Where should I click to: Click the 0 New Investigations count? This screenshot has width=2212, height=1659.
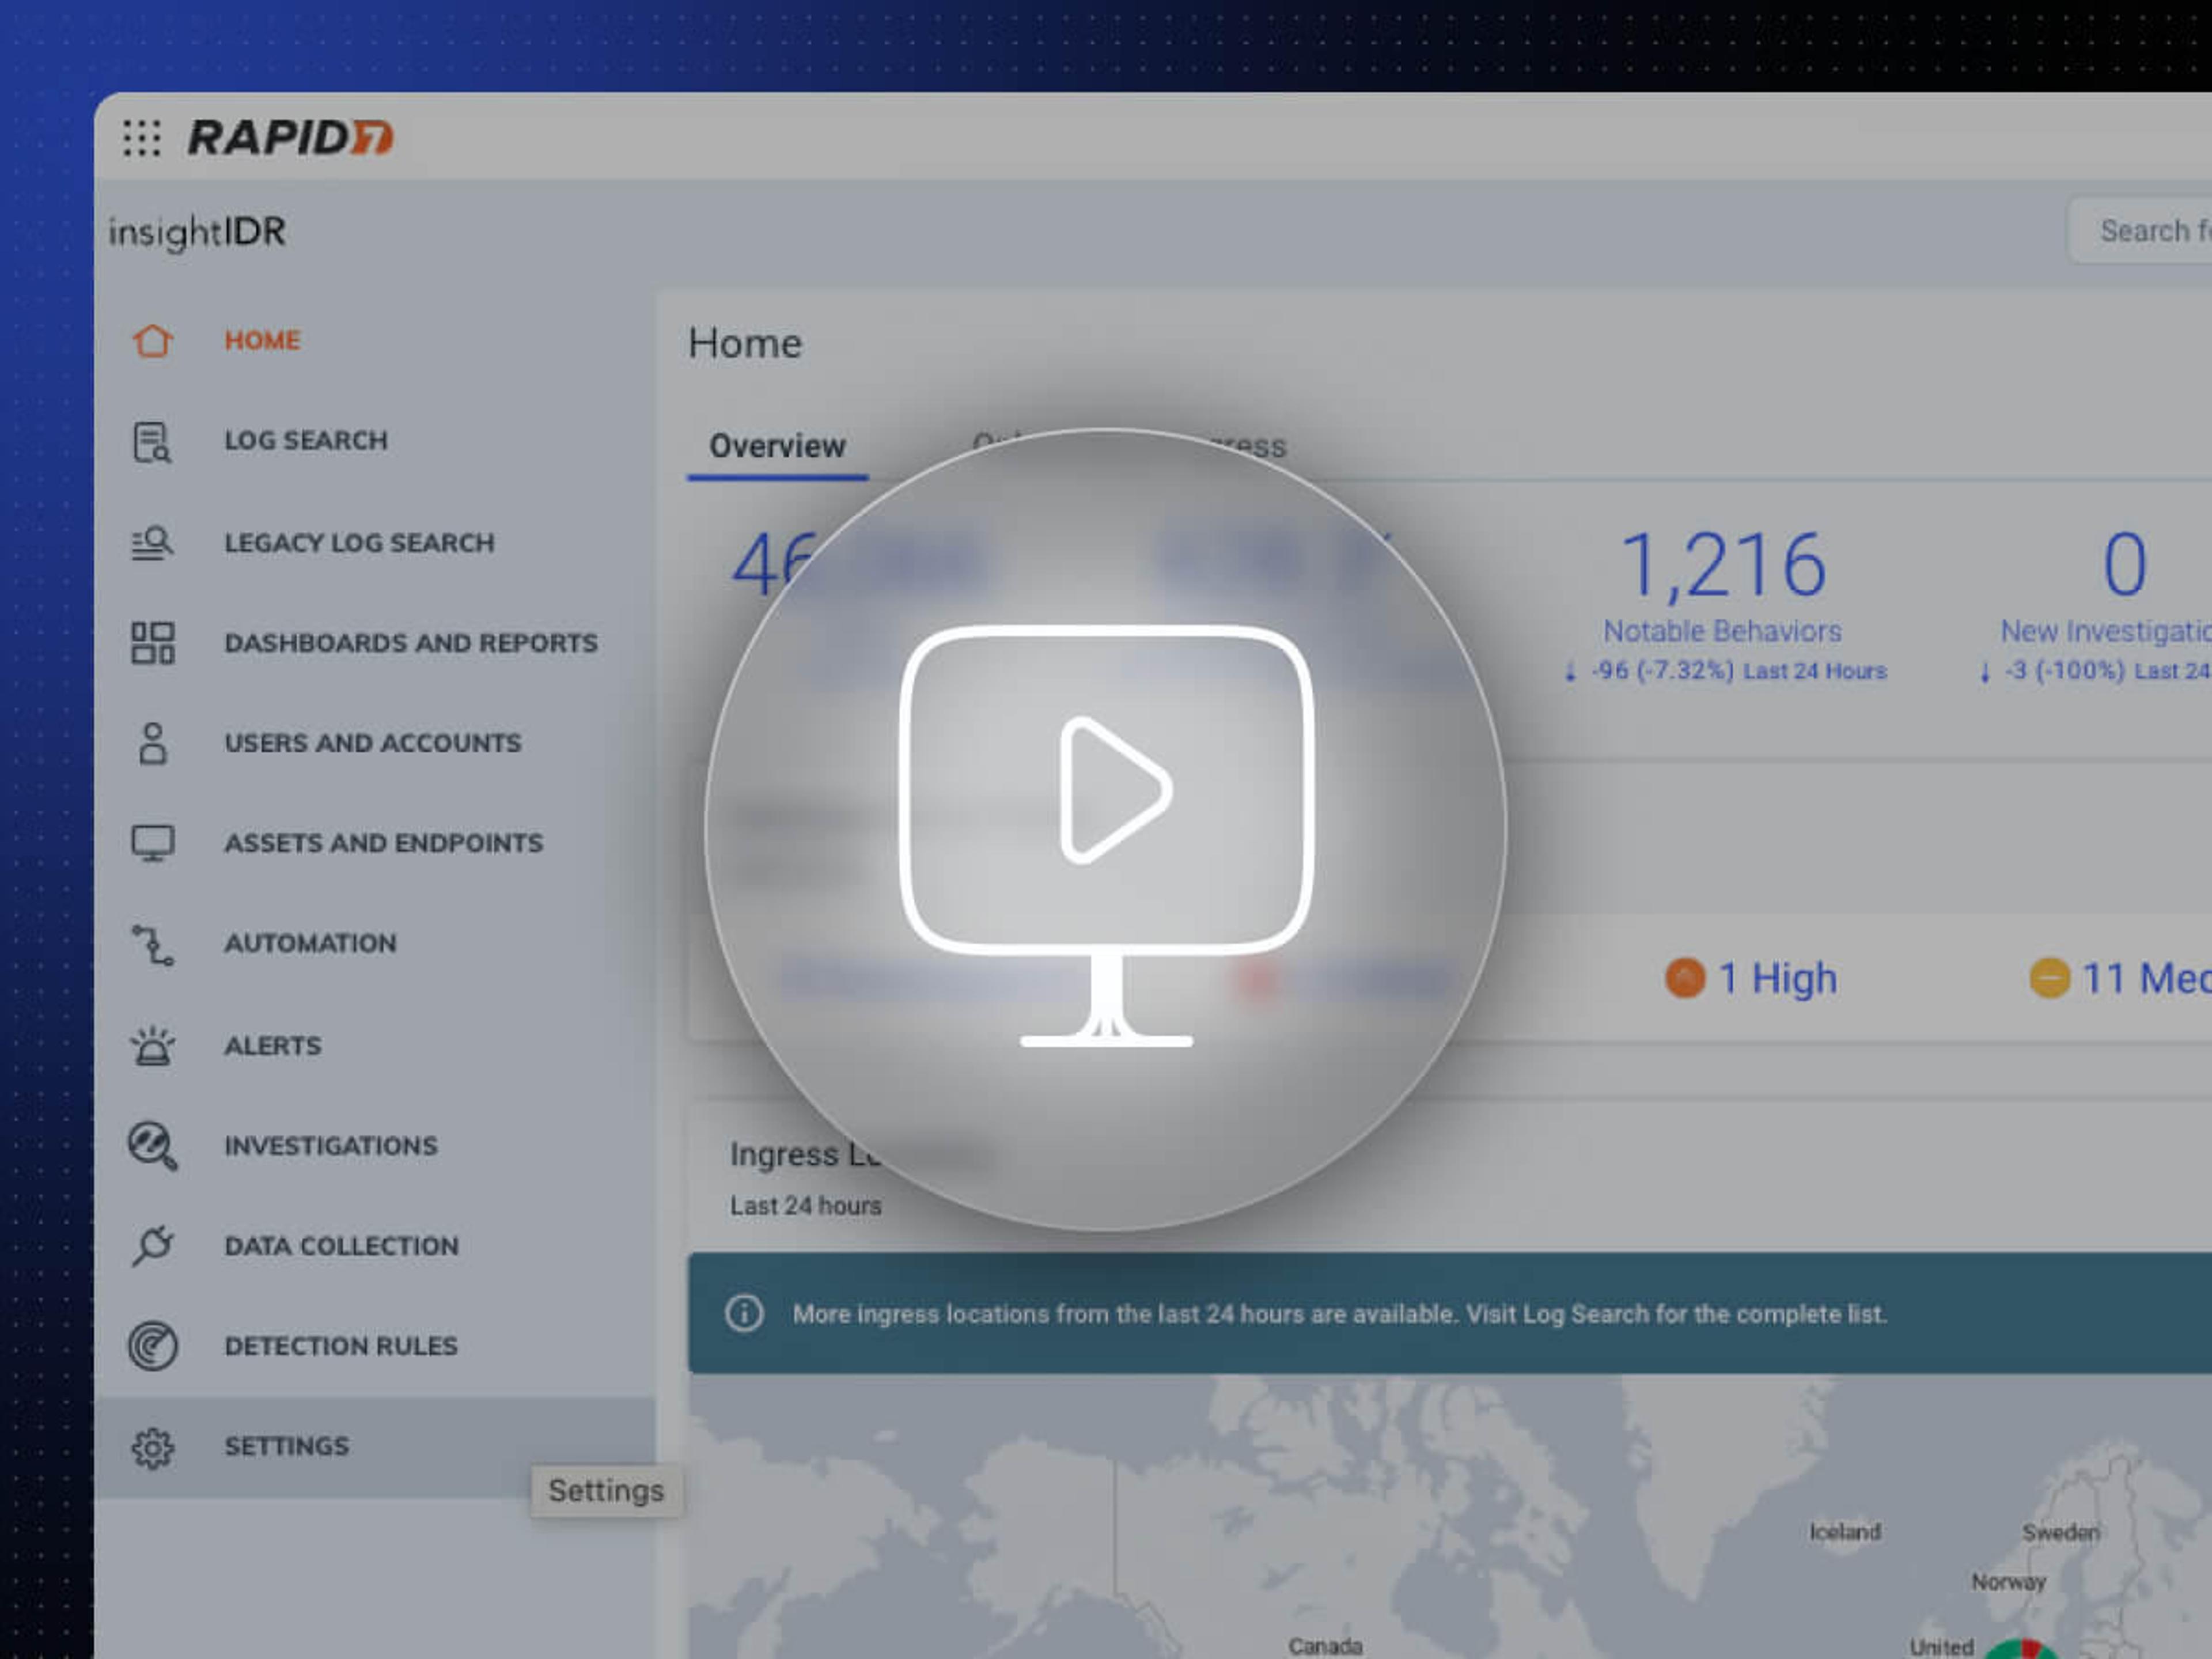[2125, 565]
